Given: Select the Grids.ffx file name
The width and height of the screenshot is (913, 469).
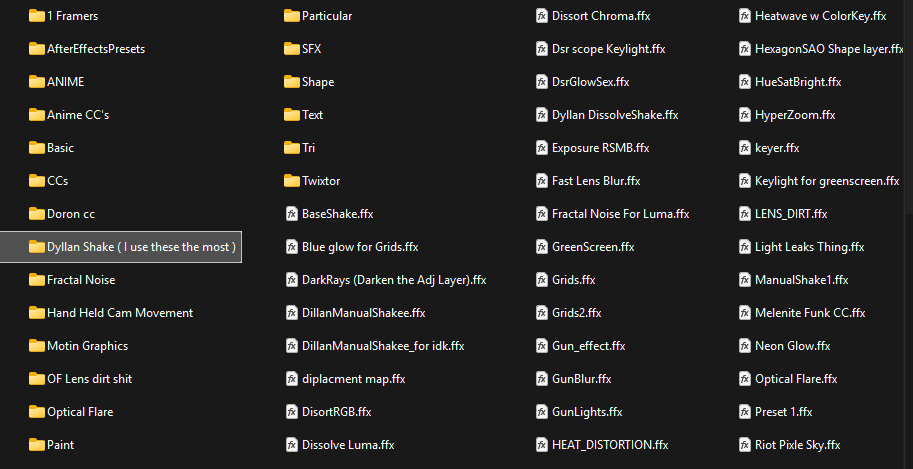Looking at the screenshot, I should (x=574, y=280).
